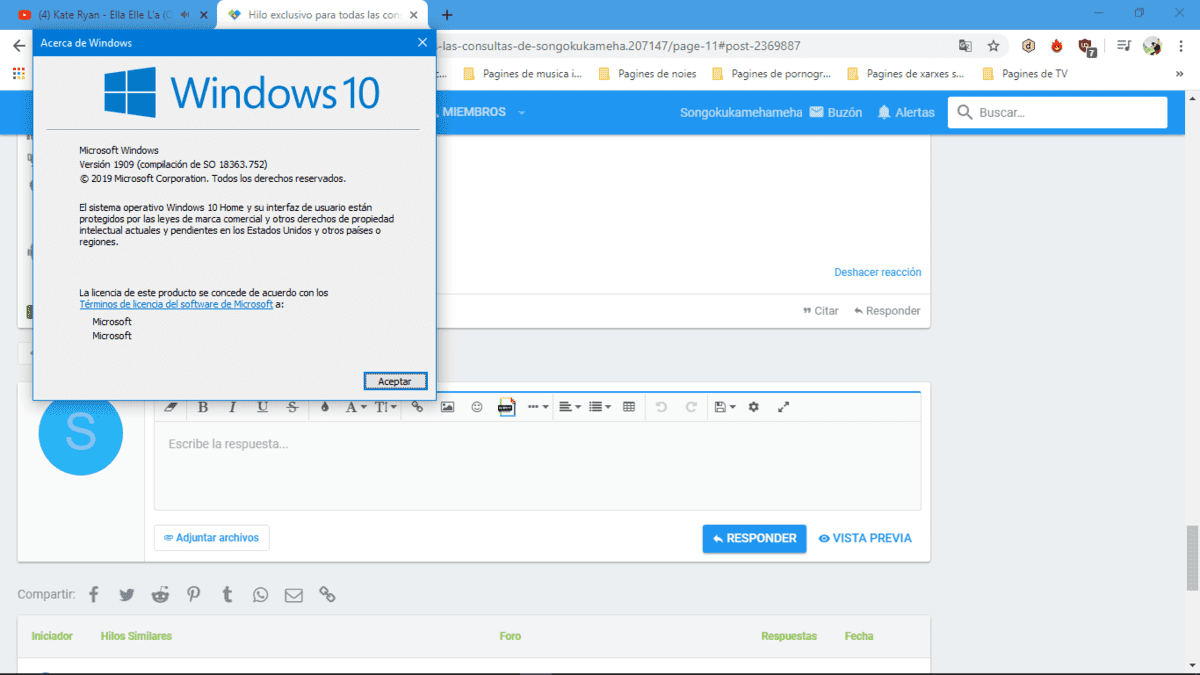The image size is (1200, 675).
Task: Open the smilies emoji picker
Action: 477,407
